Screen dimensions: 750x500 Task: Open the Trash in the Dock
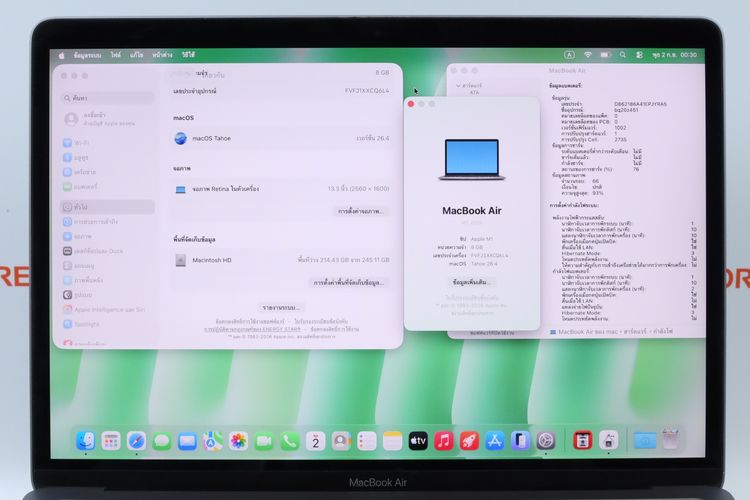coord(671,440)
